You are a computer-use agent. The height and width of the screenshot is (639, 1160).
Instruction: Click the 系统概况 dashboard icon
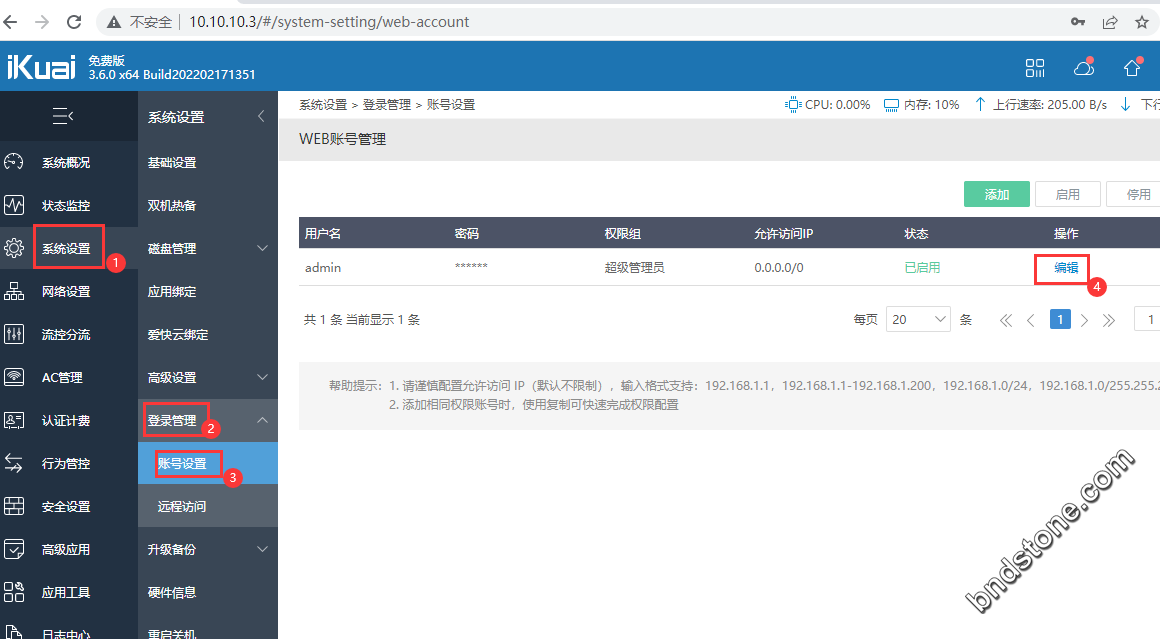(14, 162)
